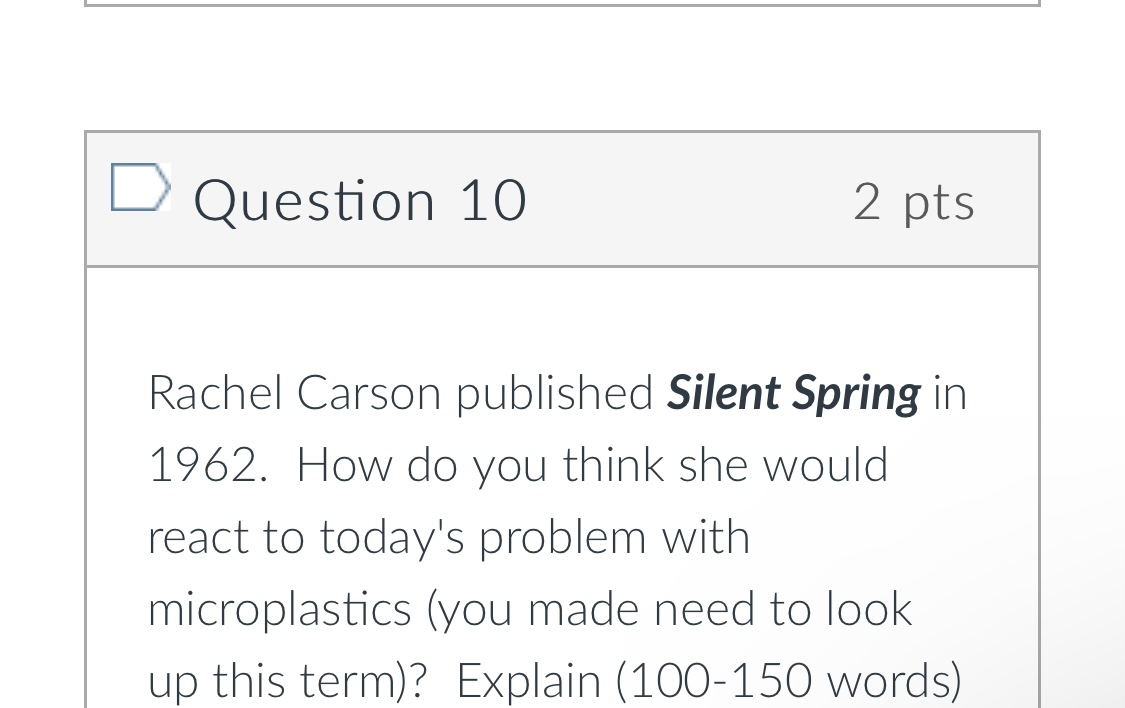Click the word Spring in the title

tap(856, 392)
